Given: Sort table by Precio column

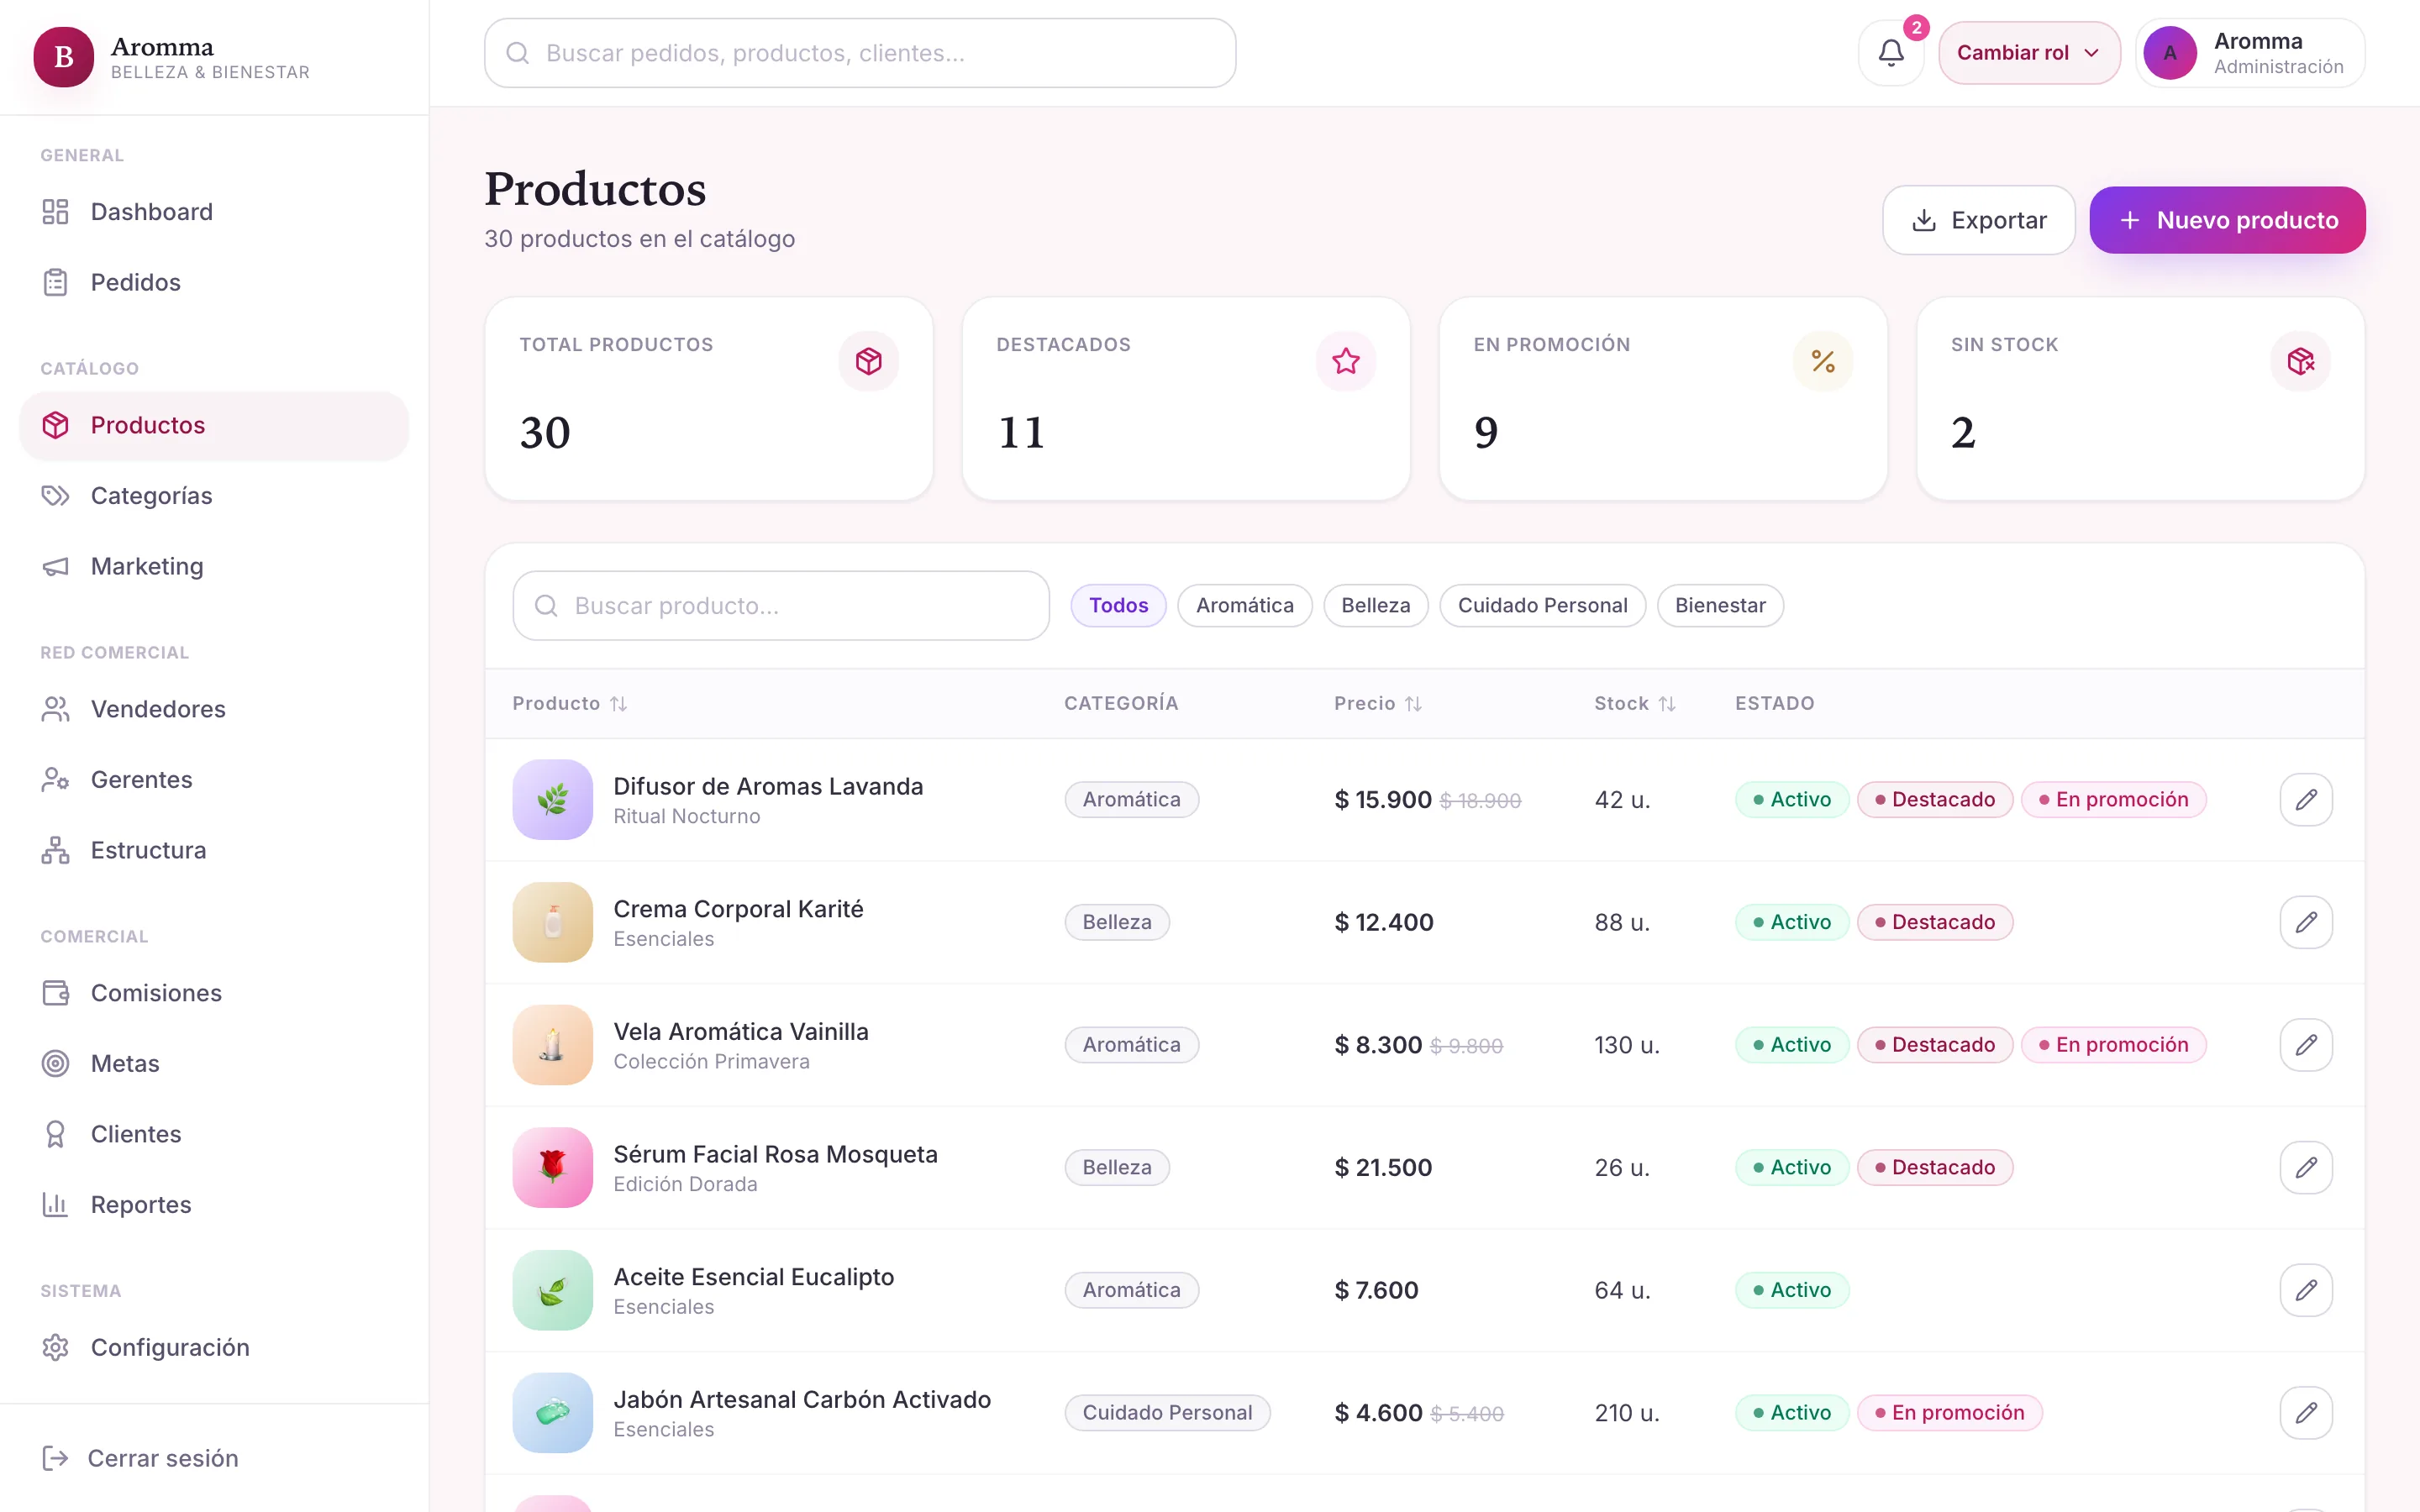Looking at the screenshot, I should [x=1377, y=704].
